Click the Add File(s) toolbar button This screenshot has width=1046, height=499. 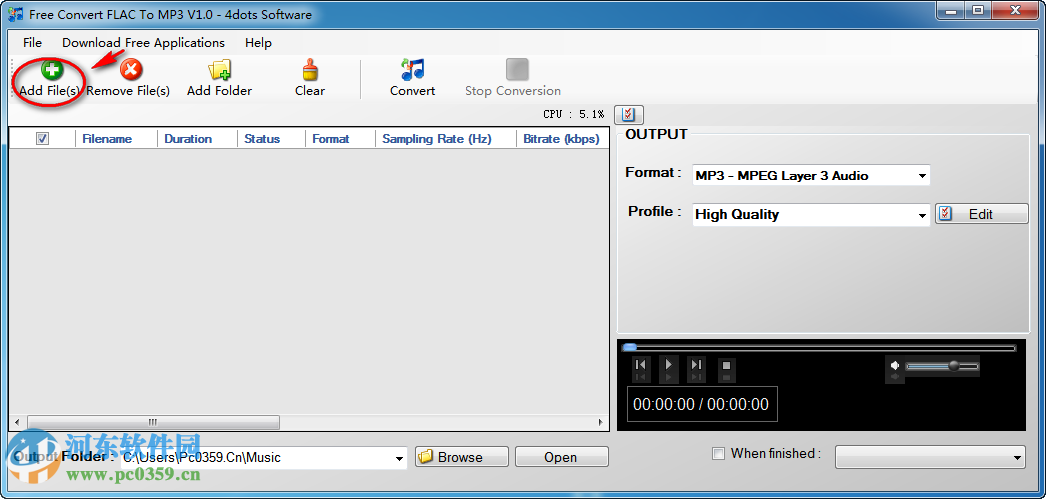click(x=50, y=78)
